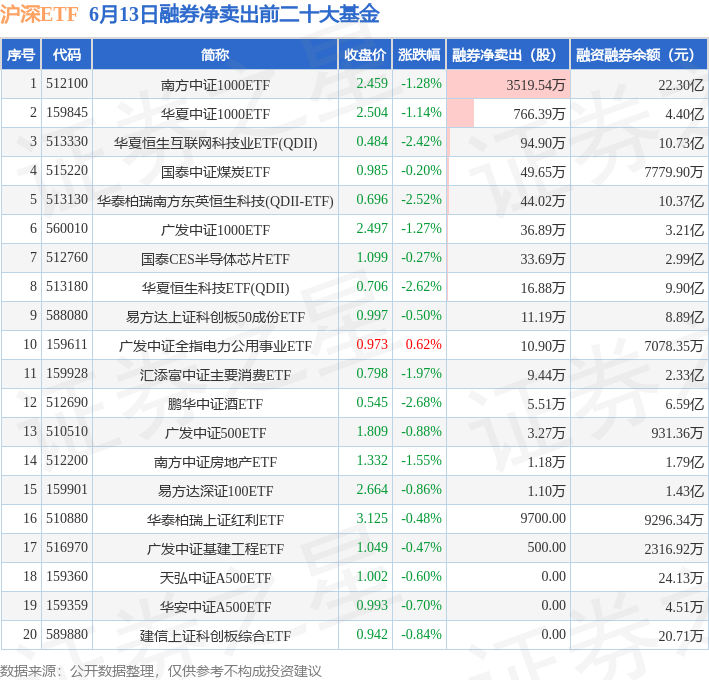Select fund code 516970
Viewport: 709px width, 680px height.
pyautogui.click(x=67, y=547)
